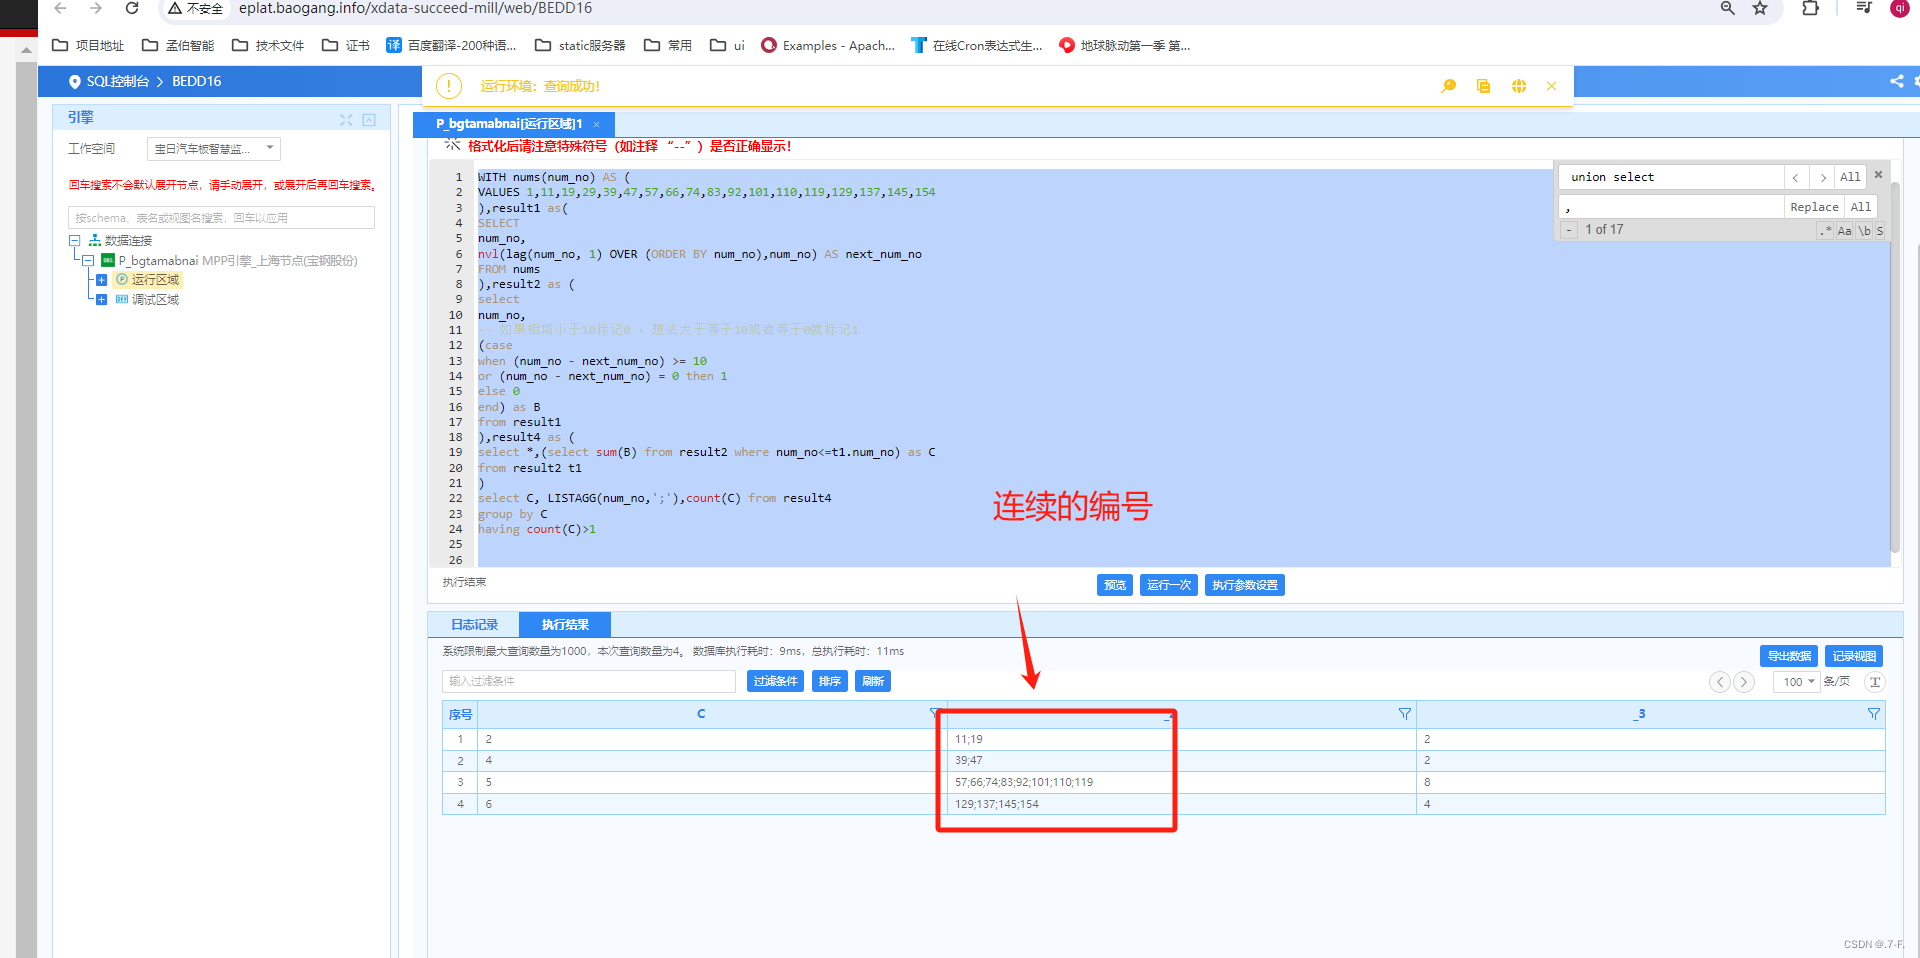
Task: Toggle case sensitive search (Aa)
Action: 1845,231
